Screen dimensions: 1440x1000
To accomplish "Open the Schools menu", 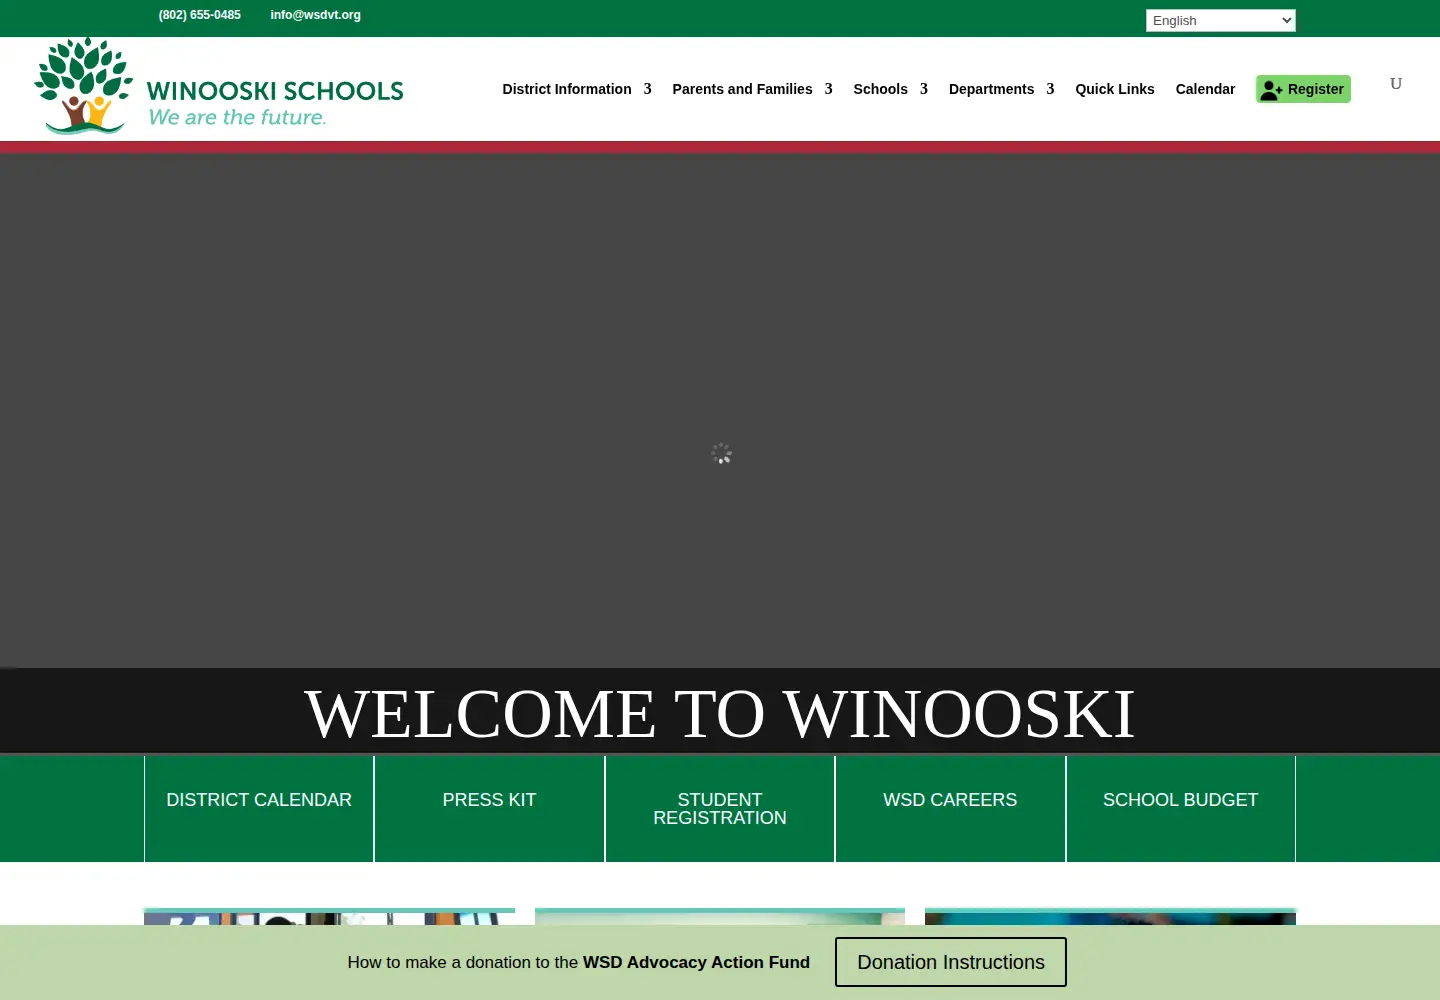I will [880, 89].
